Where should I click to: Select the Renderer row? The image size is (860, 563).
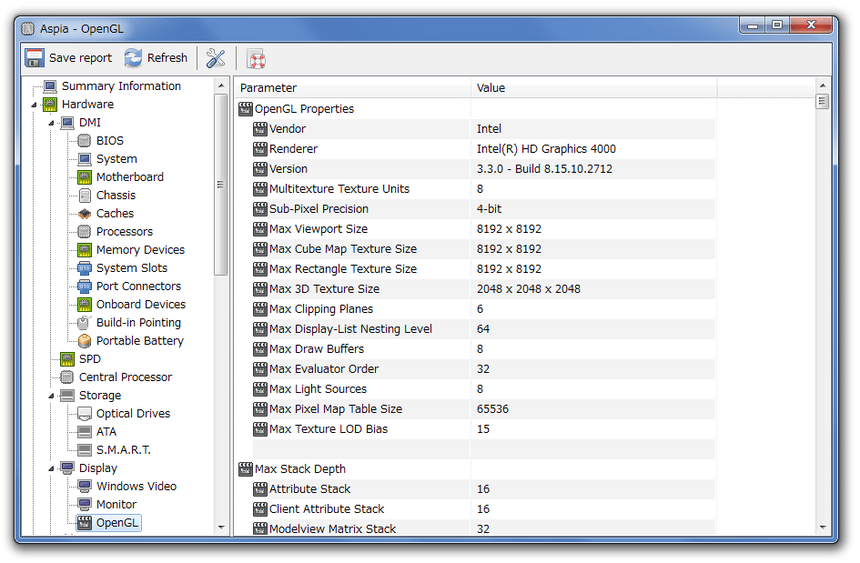[x=483, y=149]
